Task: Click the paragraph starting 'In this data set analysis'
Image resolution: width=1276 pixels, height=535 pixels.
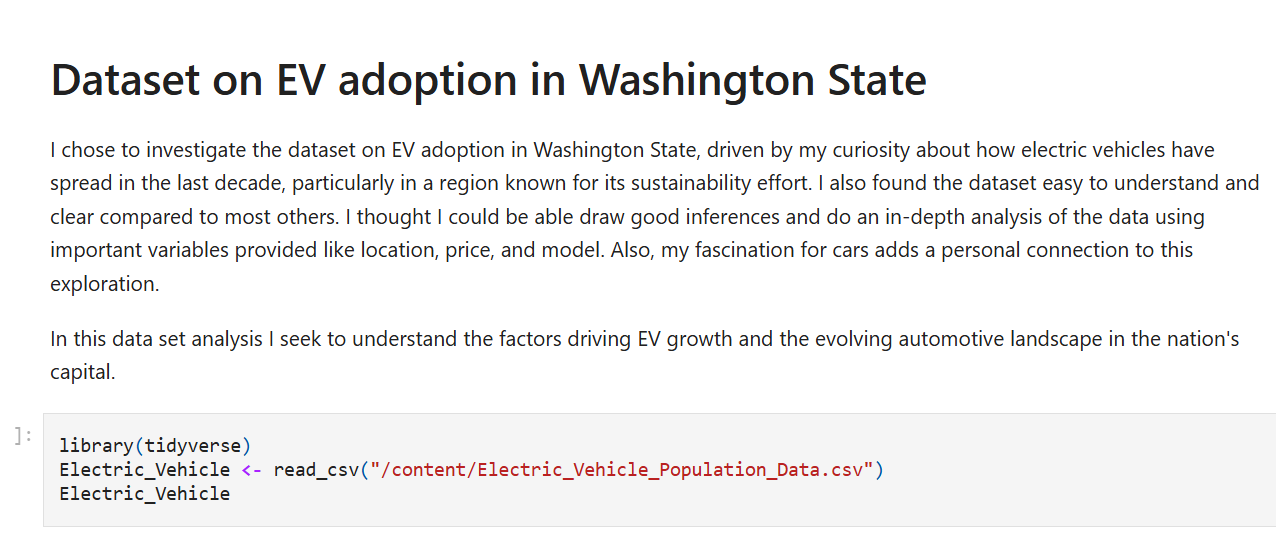Action: coord(645,356)
